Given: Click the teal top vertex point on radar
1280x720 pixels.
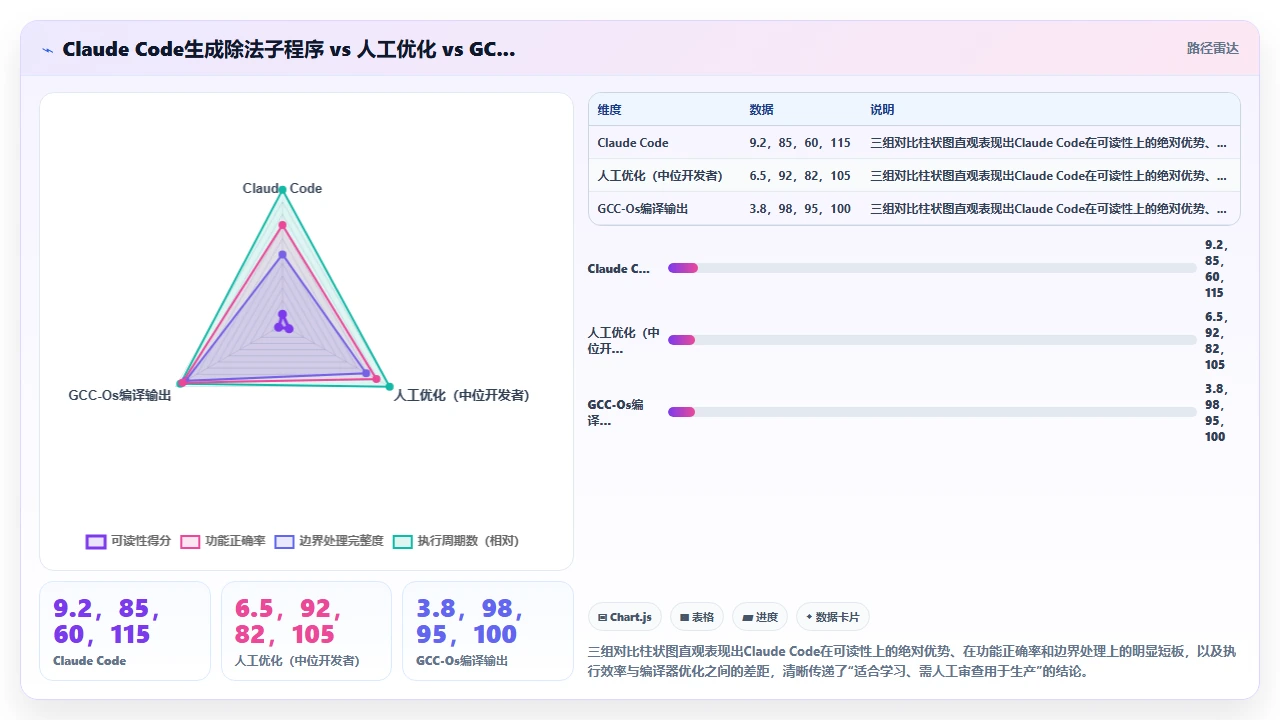Looking at the screenshot, I should 282,189.
